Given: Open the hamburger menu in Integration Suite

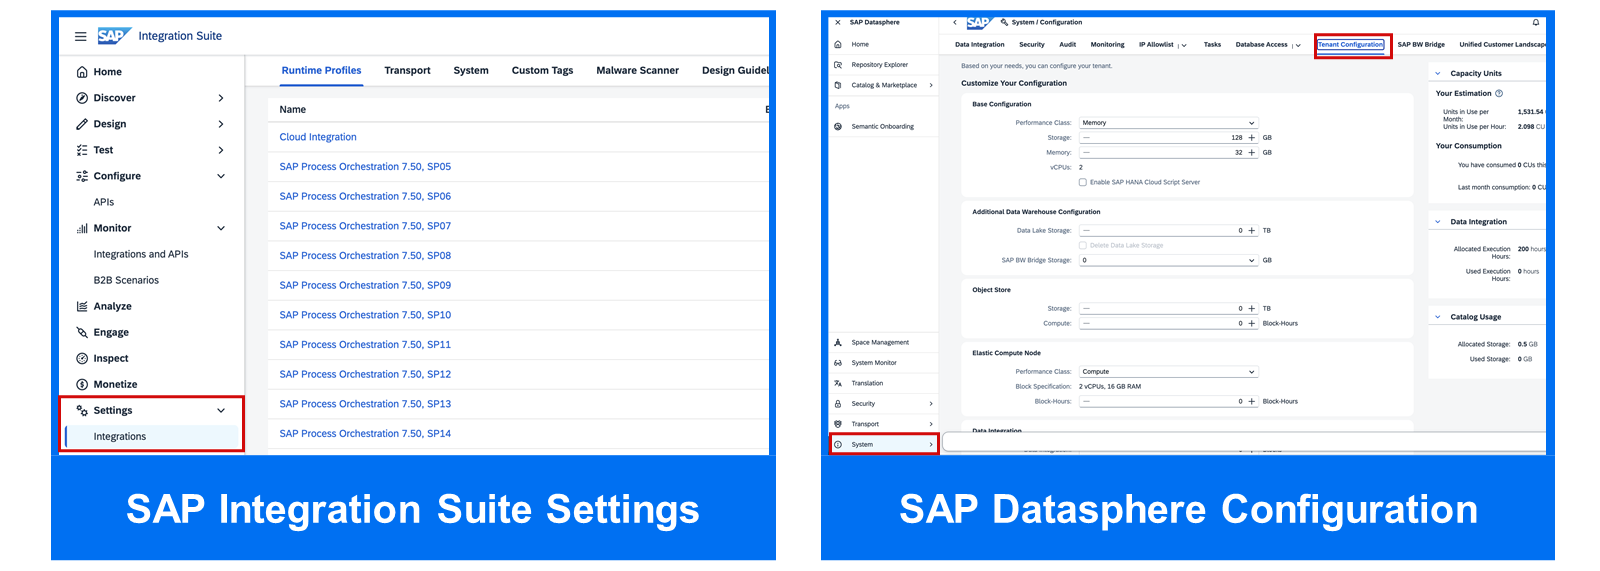Looking at the screenshot, I should [81, 36].
